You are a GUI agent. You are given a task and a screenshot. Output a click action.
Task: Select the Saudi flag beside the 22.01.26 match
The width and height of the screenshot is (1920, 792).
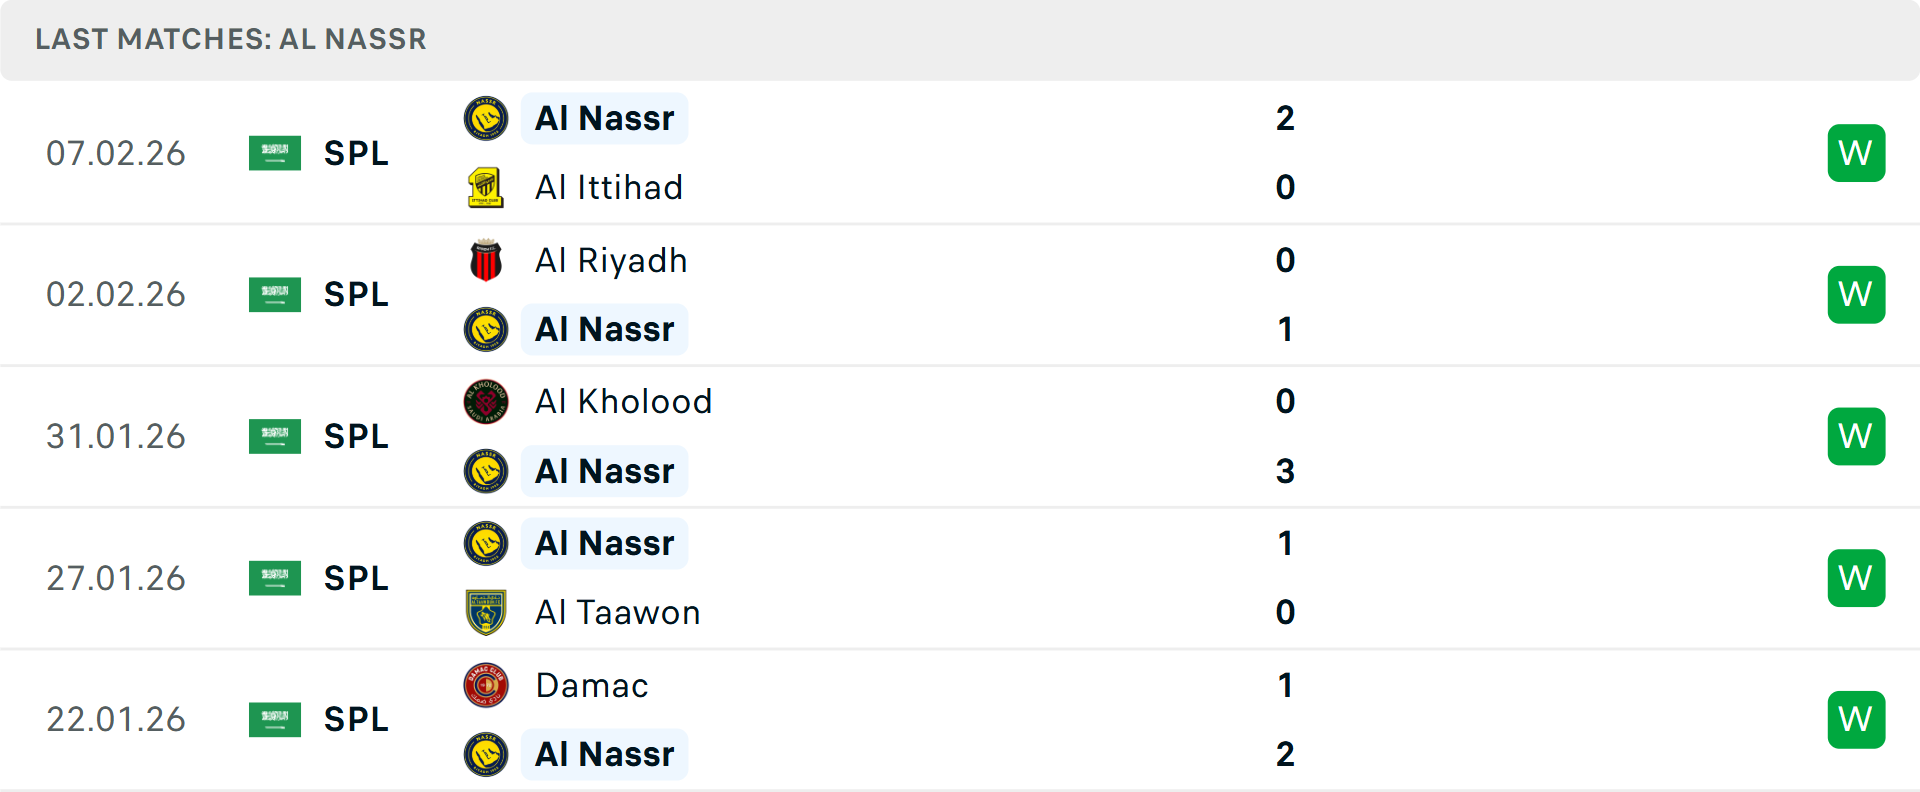[x=275, y=719]
